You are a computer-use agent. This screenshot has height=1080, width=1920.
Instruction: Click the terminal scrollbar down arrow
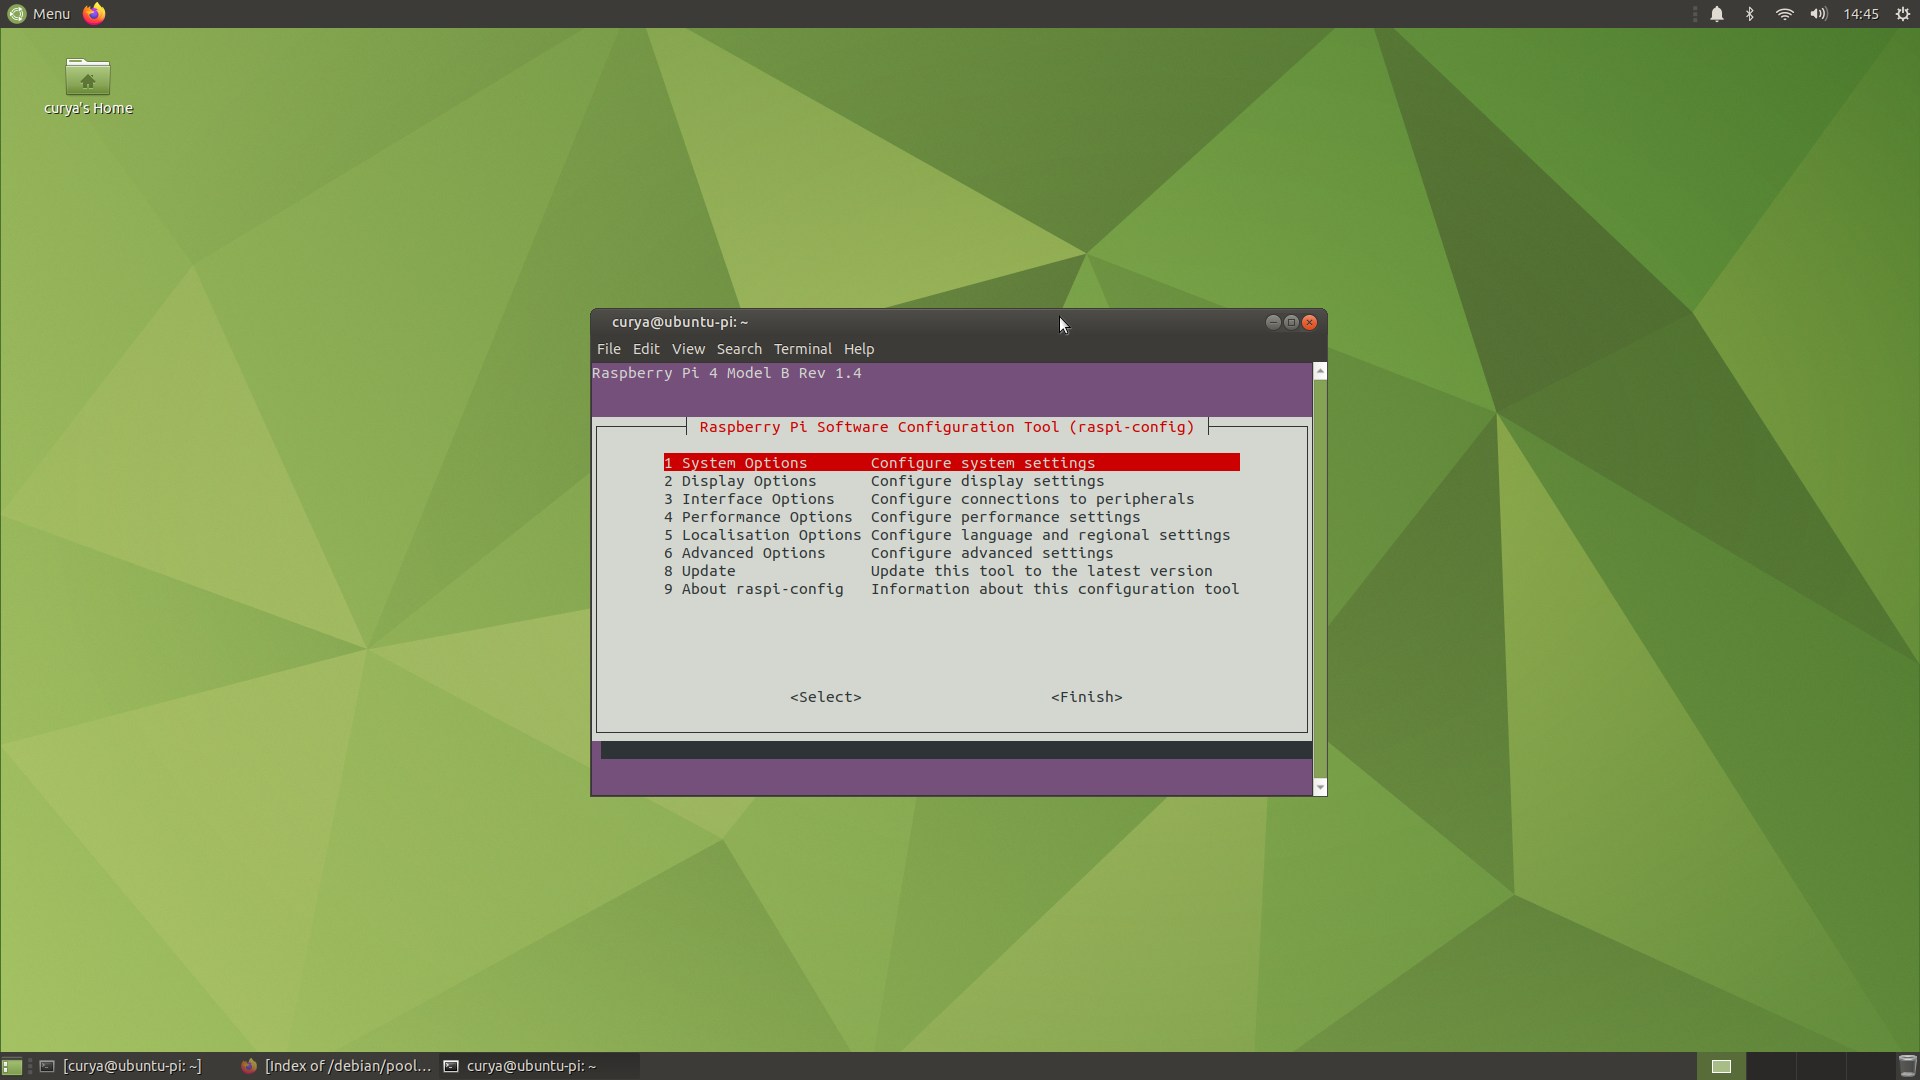[x=1320, y=788]
